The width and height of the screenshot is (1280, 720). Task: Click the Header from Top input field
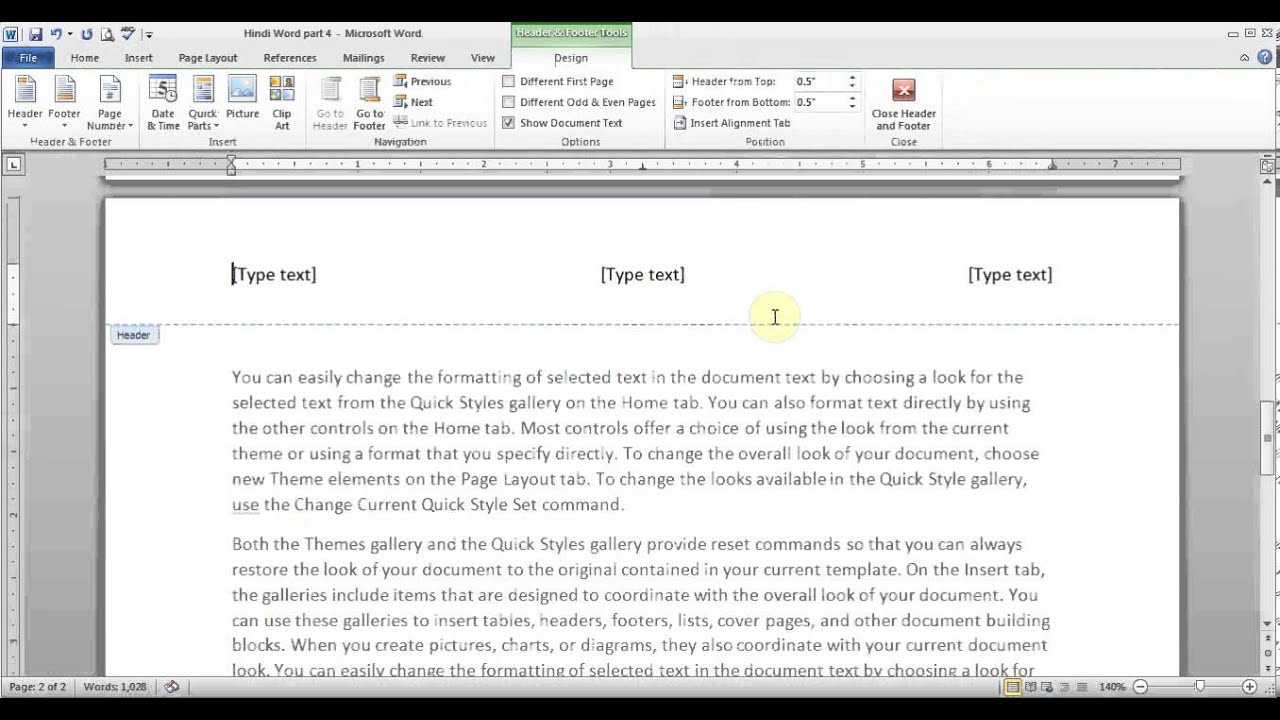tap(820, 81)
